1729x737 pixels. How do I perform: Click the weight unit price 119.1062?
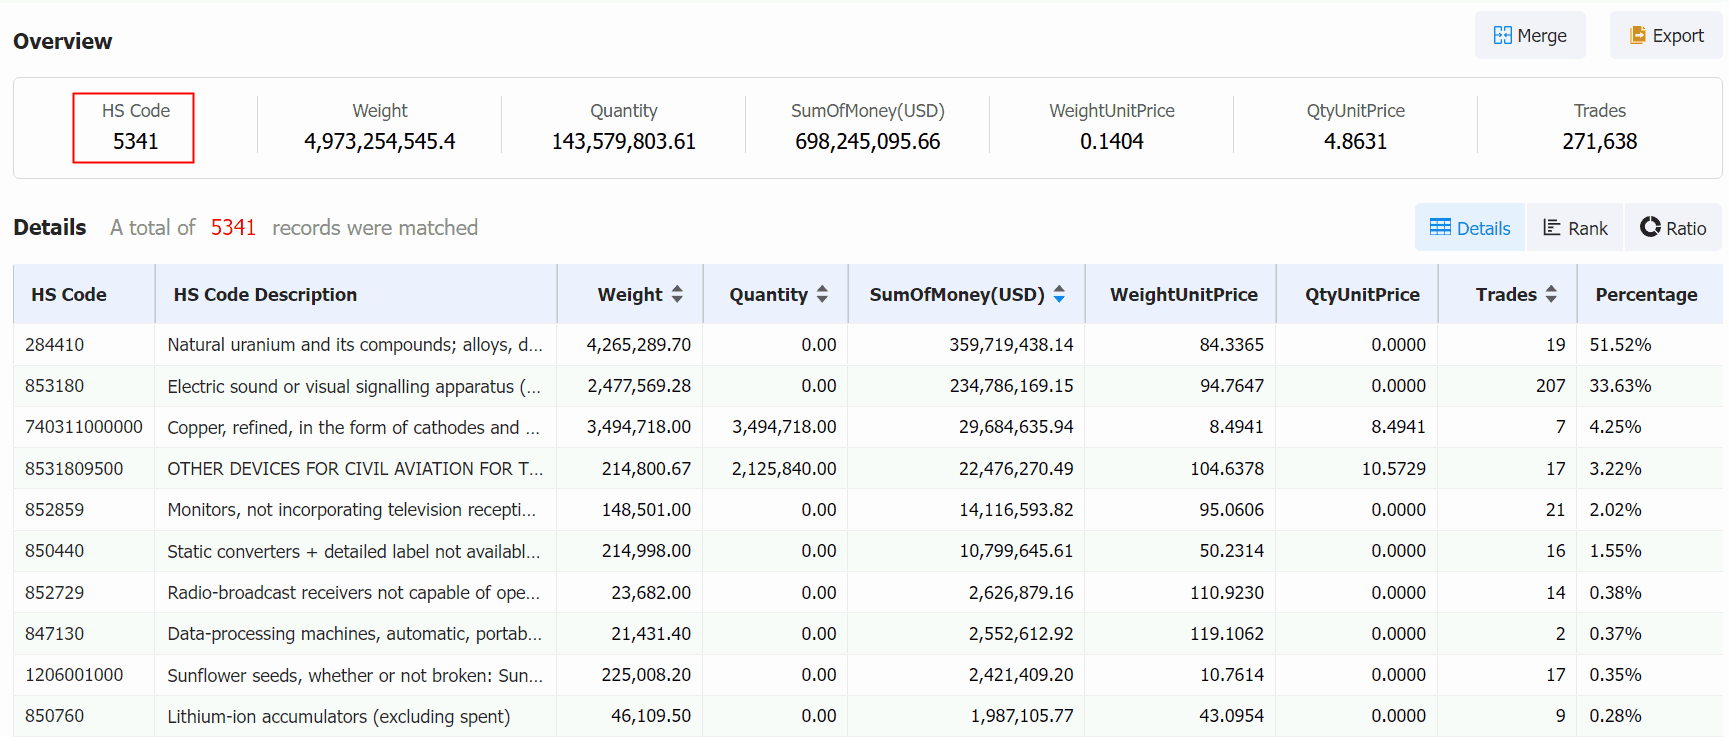[1227, 634]
